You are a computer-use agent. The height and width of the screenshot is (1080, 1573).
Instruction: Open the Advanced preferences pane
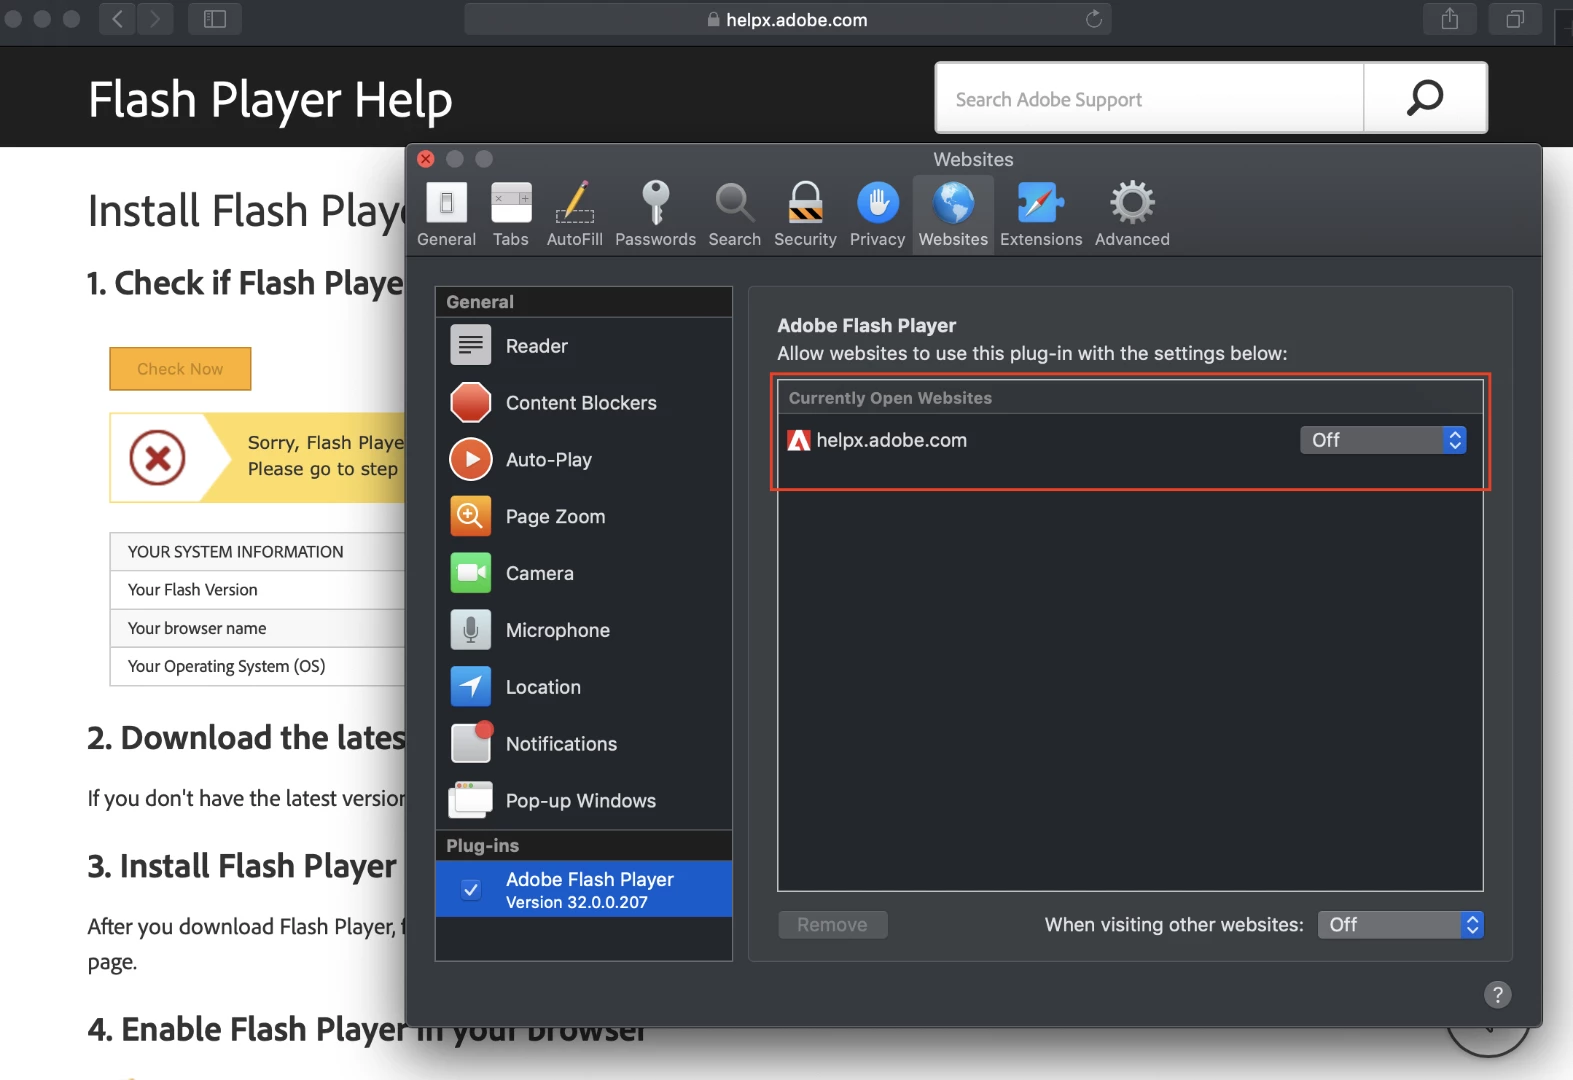[1132, 214]
